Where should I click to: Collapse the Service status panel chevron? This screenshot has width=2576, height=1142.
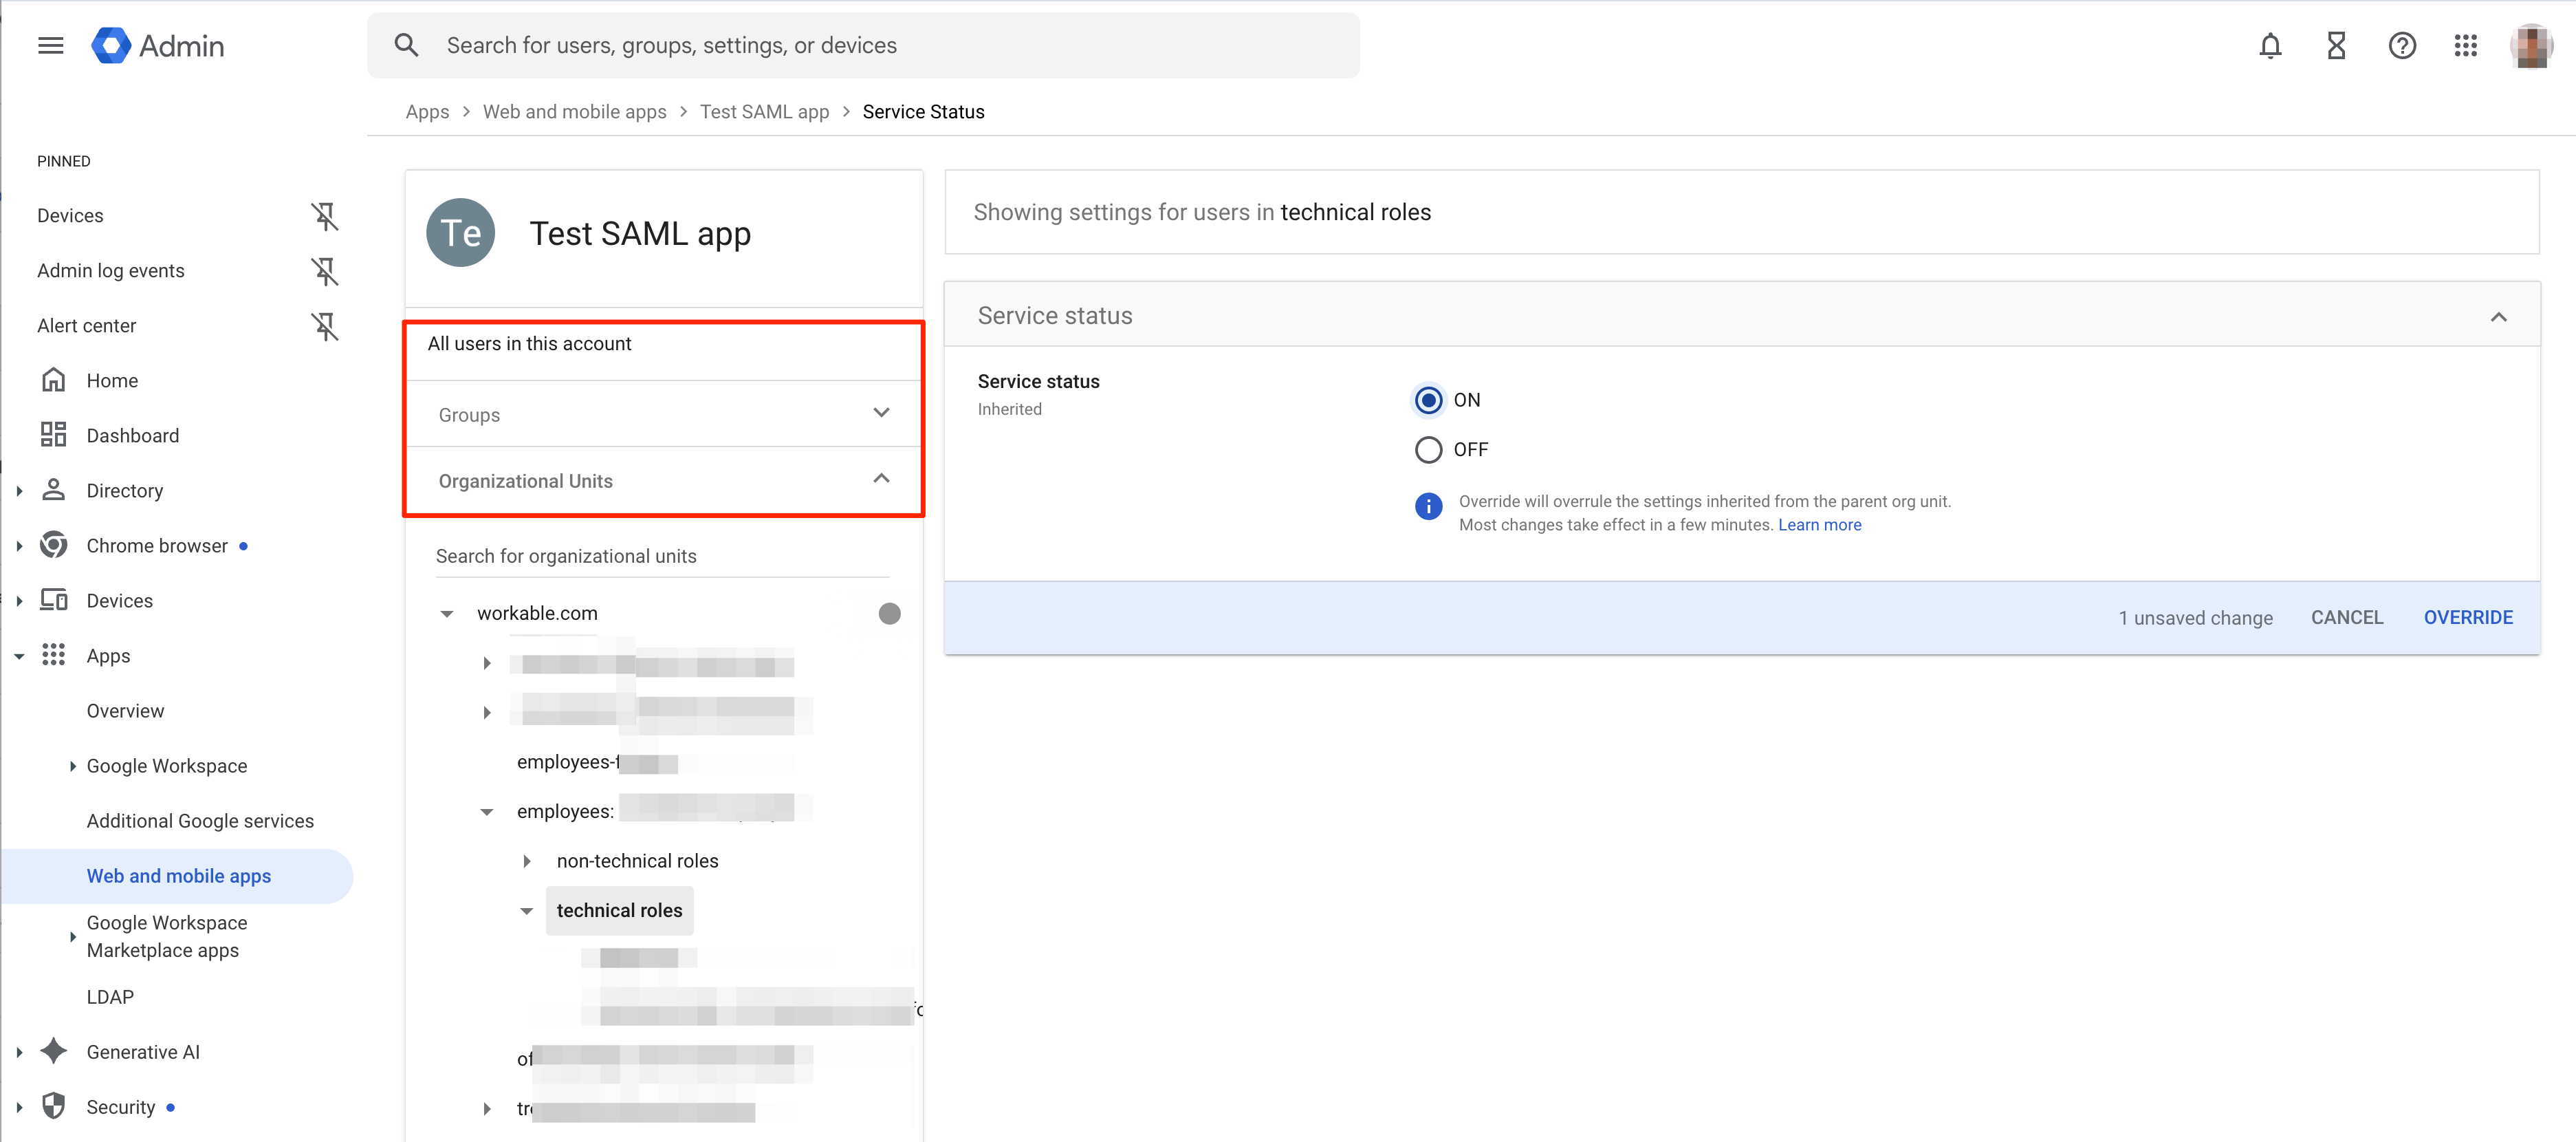(2498, 317)
